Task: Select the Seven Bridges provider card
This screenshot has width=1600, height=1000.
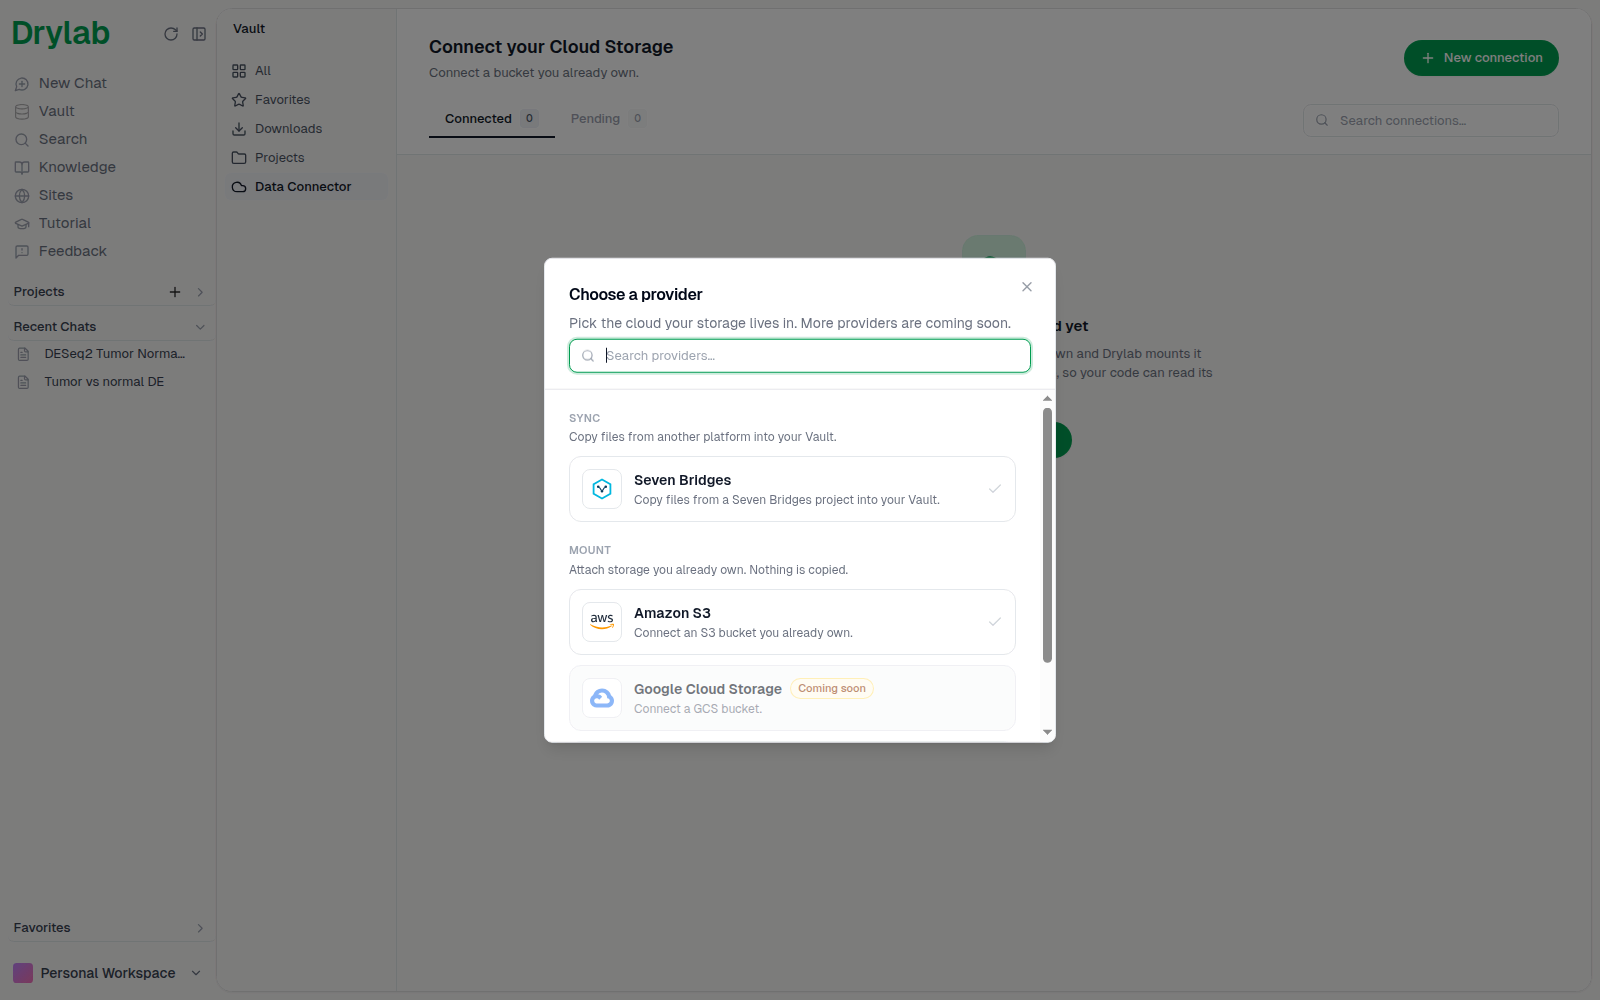Action: 792,489
